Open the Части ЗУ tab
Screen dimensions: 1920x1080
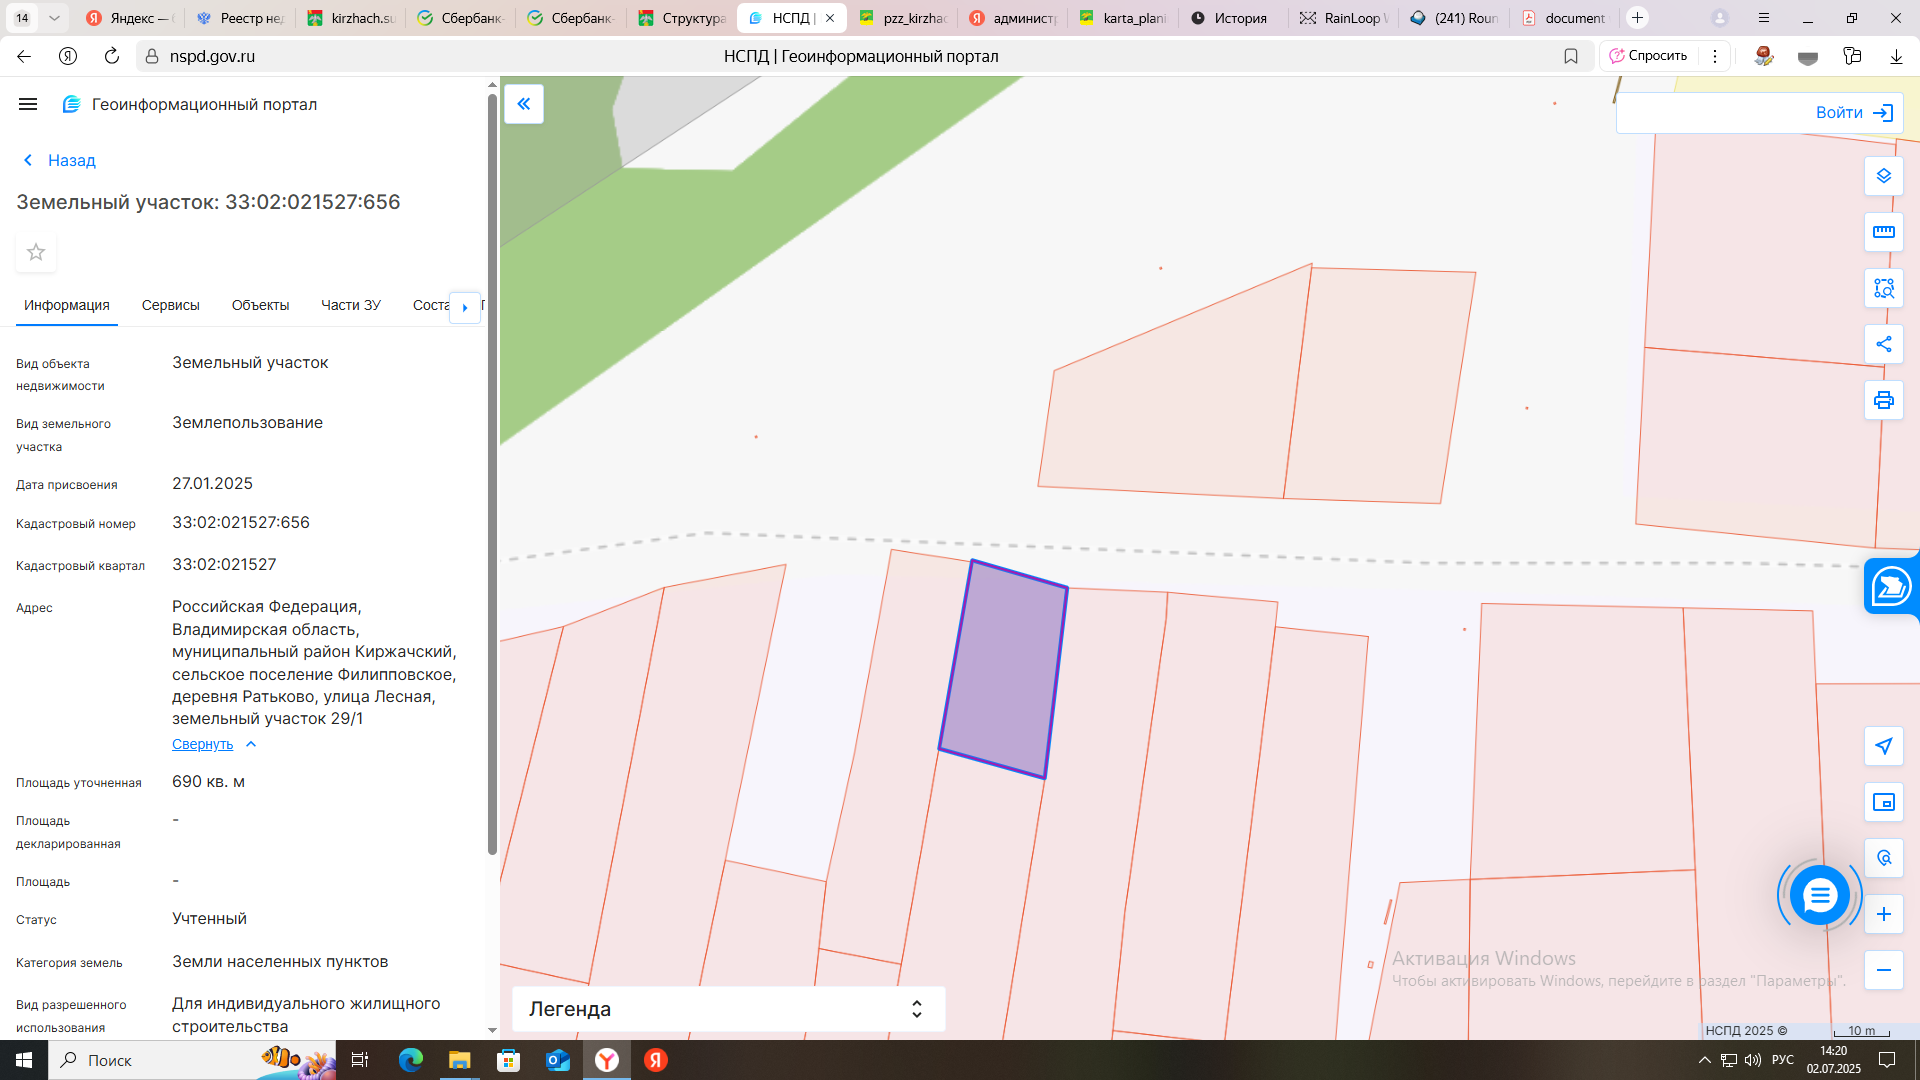pyautogui.click(x=350, y=305)
